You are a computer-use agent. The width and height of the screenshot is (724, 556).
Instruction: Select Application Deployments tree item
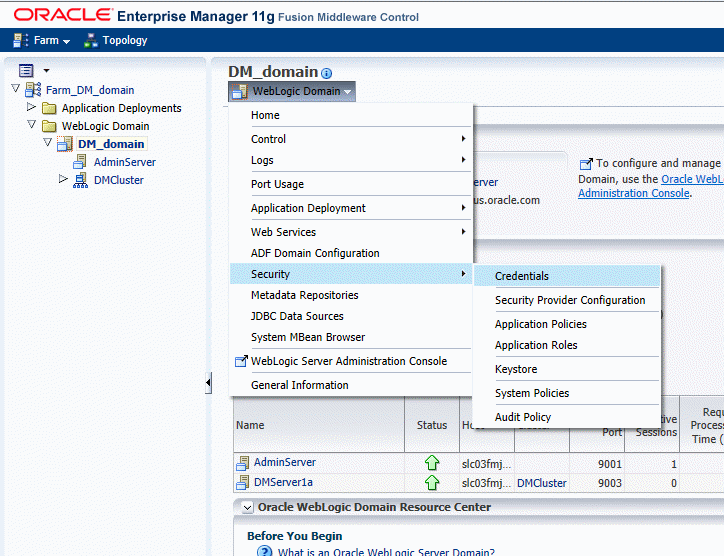coord(121,108)
